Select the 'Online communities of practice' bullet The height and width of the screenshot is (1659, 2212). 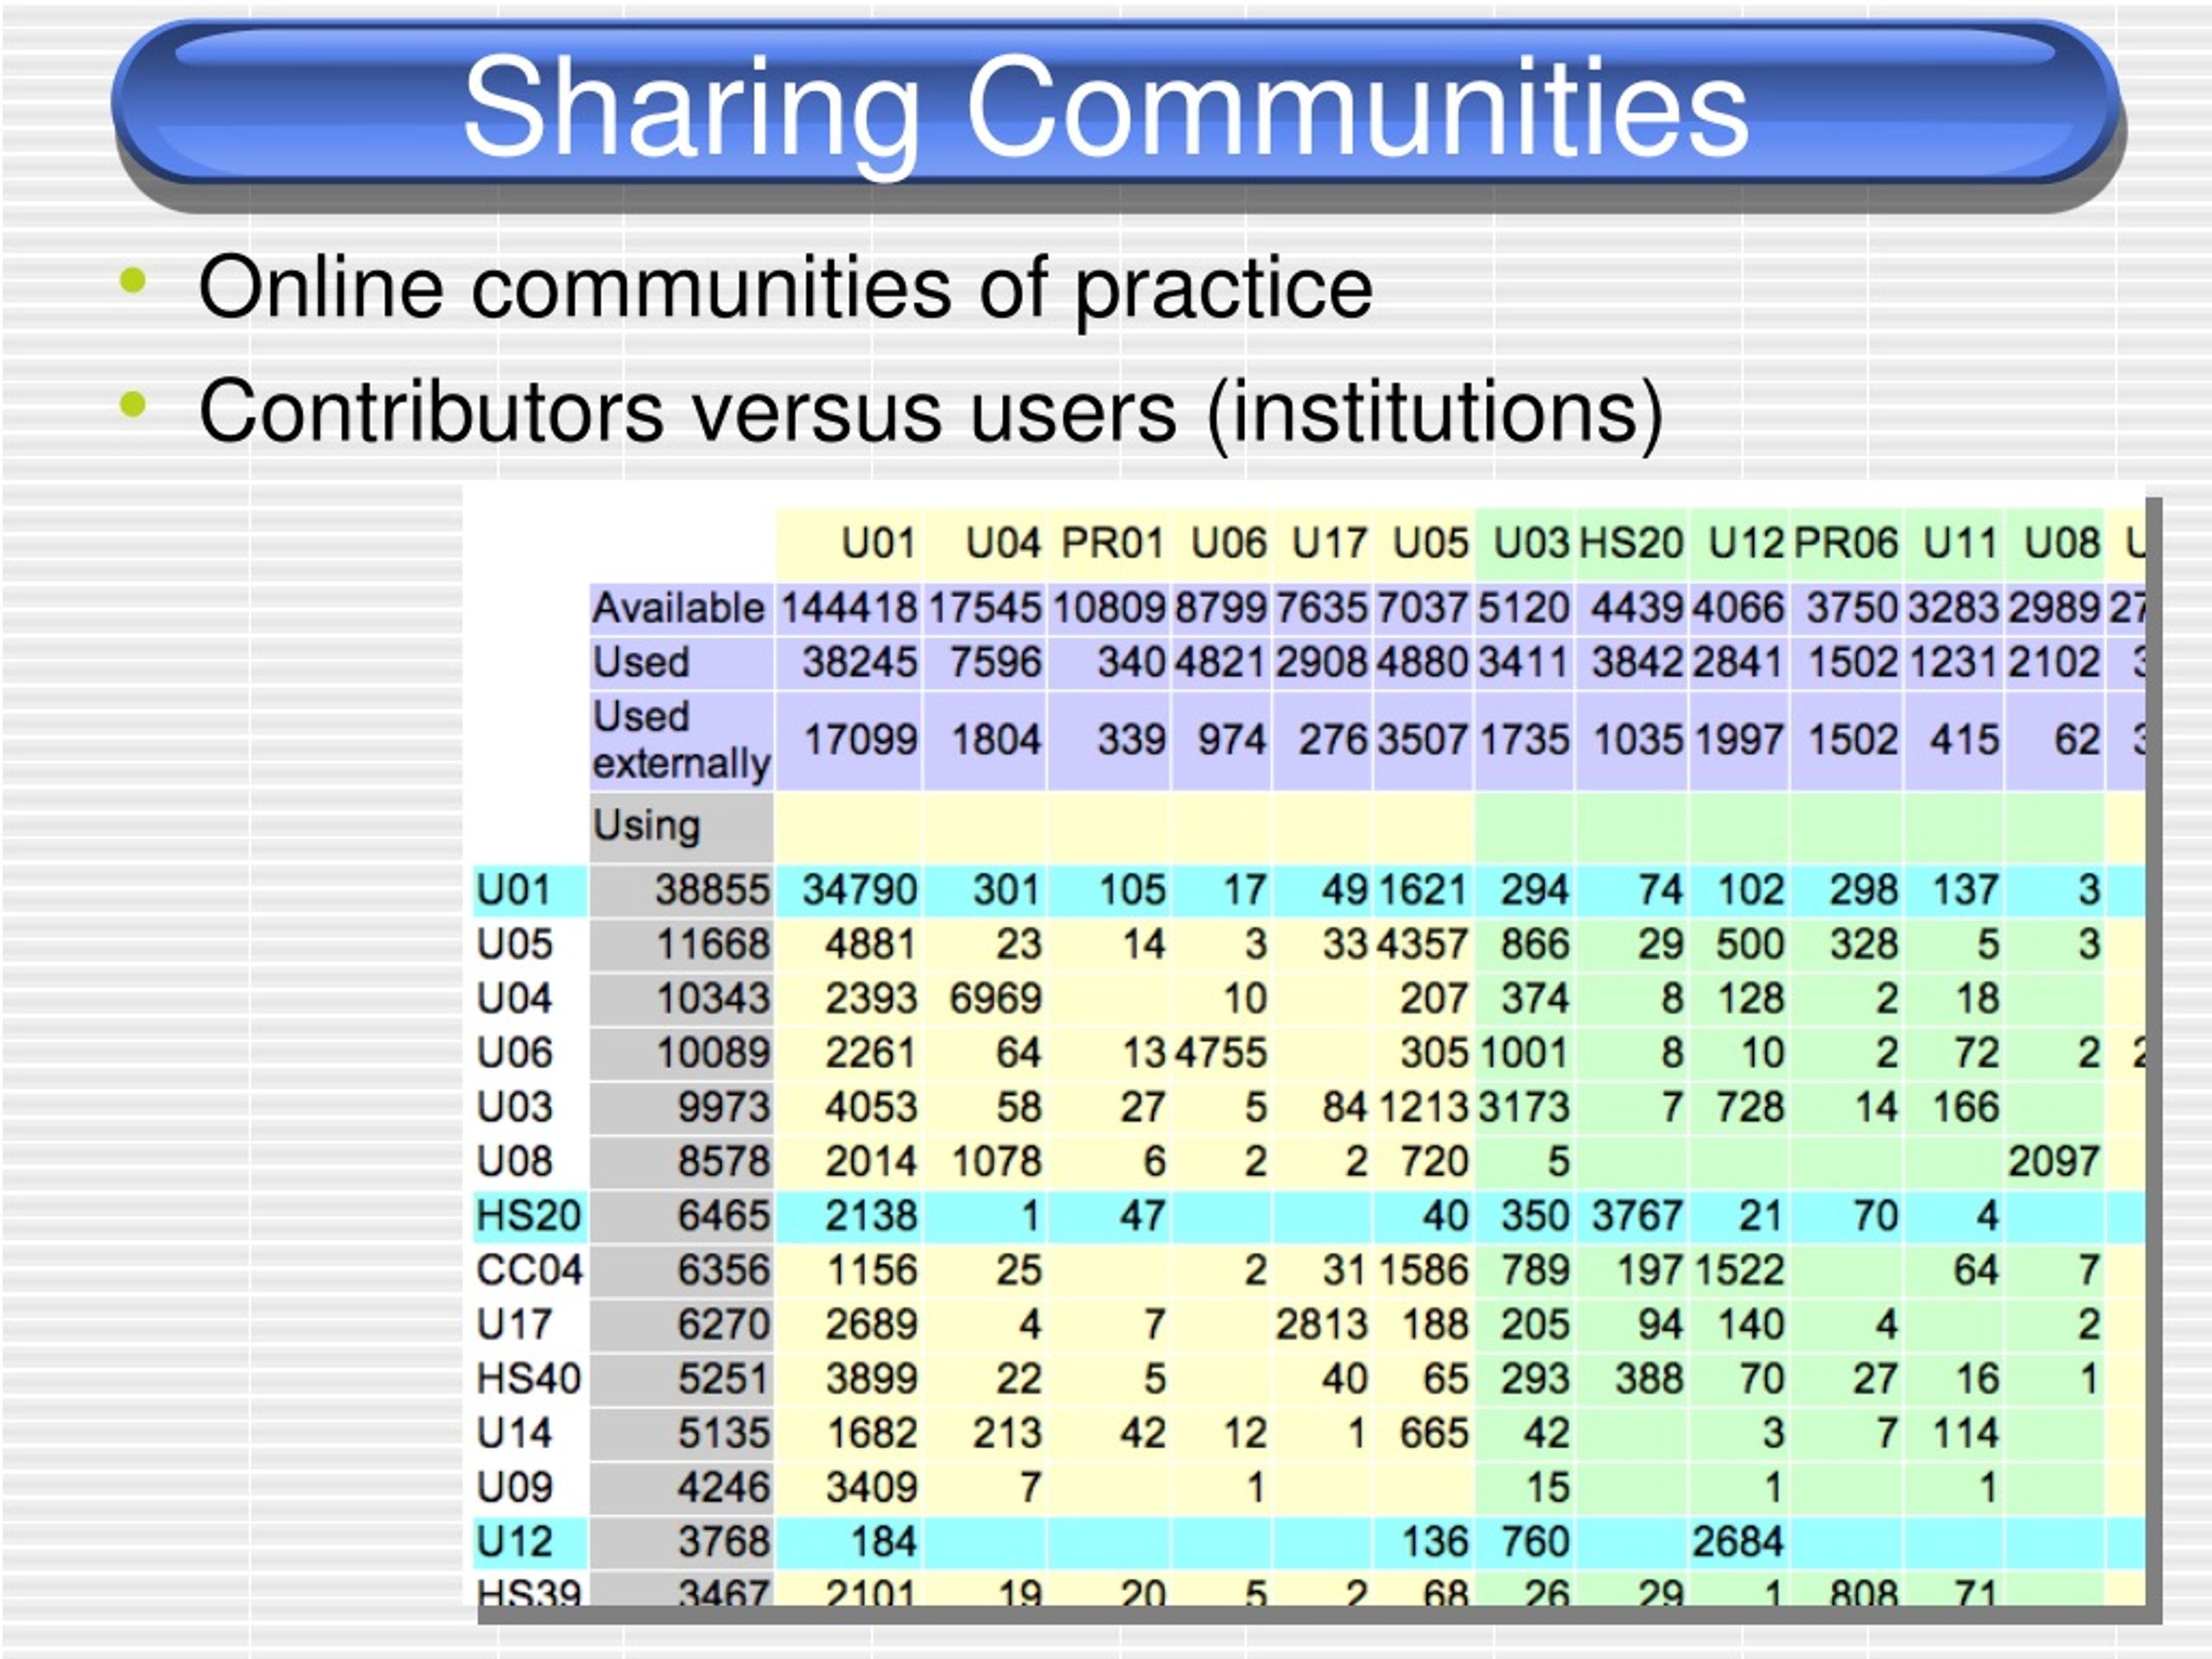tap(786, 289)
